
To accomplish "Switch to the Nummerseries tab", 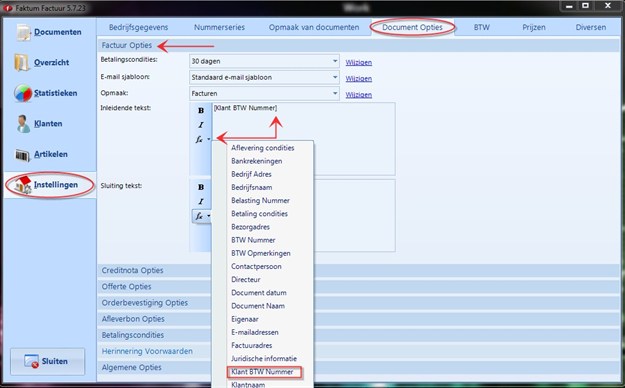I will (x=219, y=28).
